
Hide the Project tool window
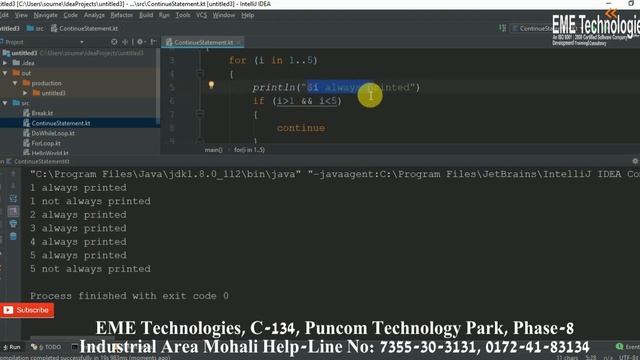click(x=153, y=42)
